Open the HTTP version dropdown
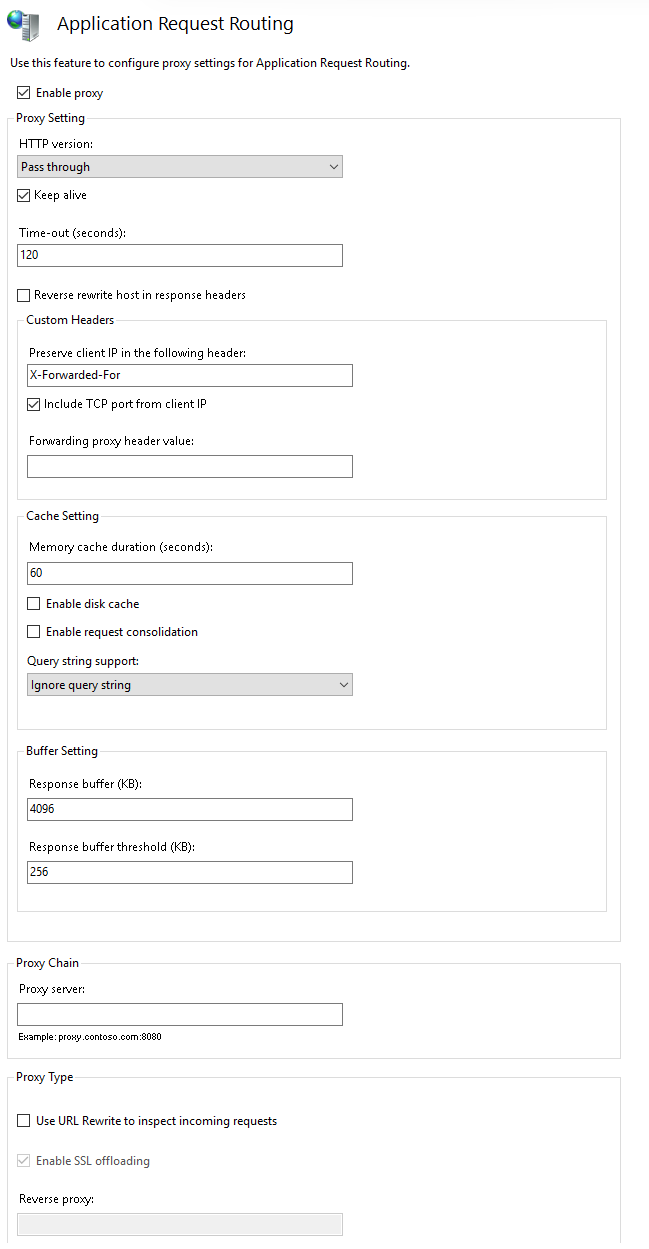Viewport: 649px width, 1249px height. tap(181, 167)
